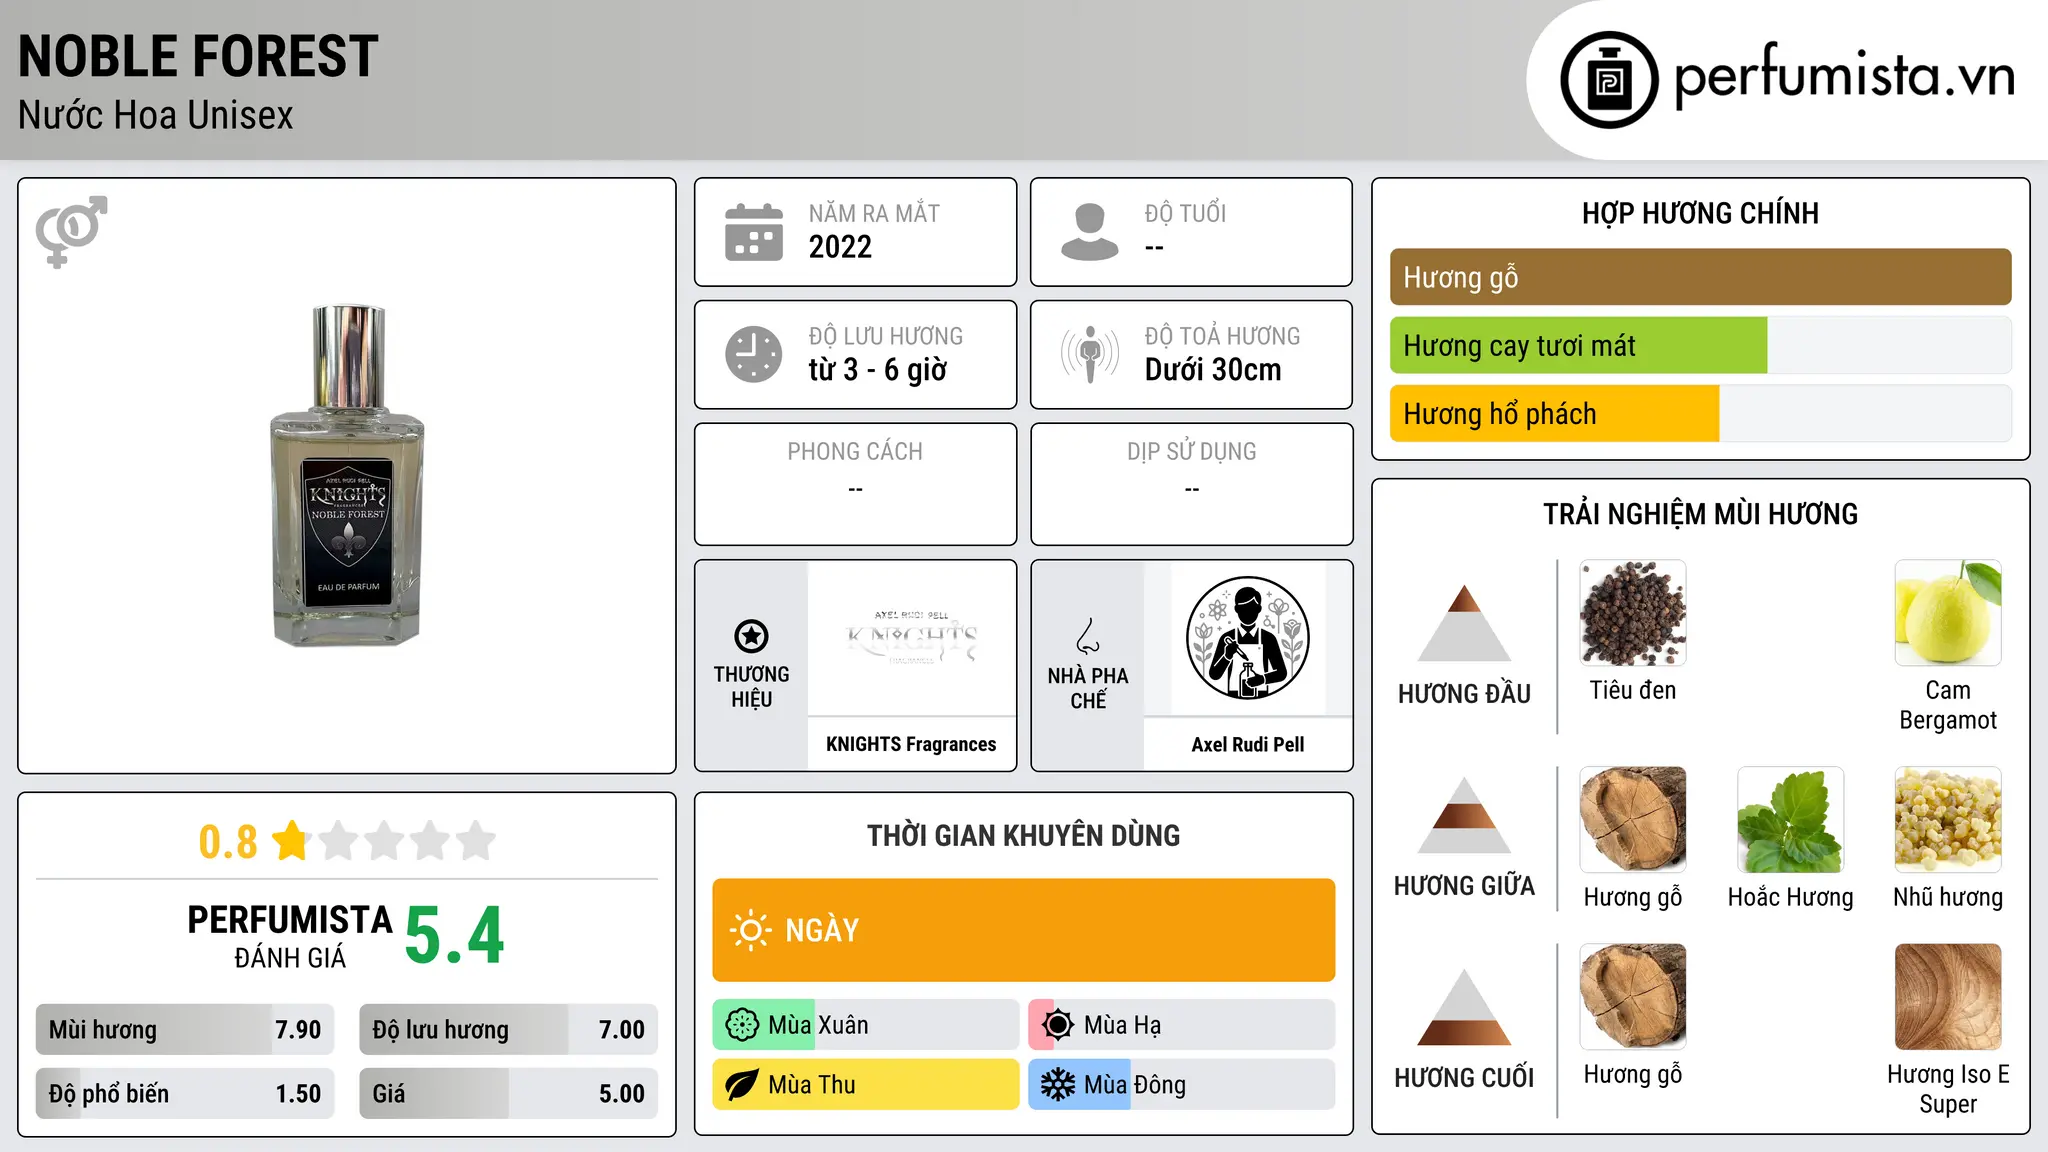
Task: Click the Hương cuối pyramid icon
Action: click(x=1464, y=1007)
